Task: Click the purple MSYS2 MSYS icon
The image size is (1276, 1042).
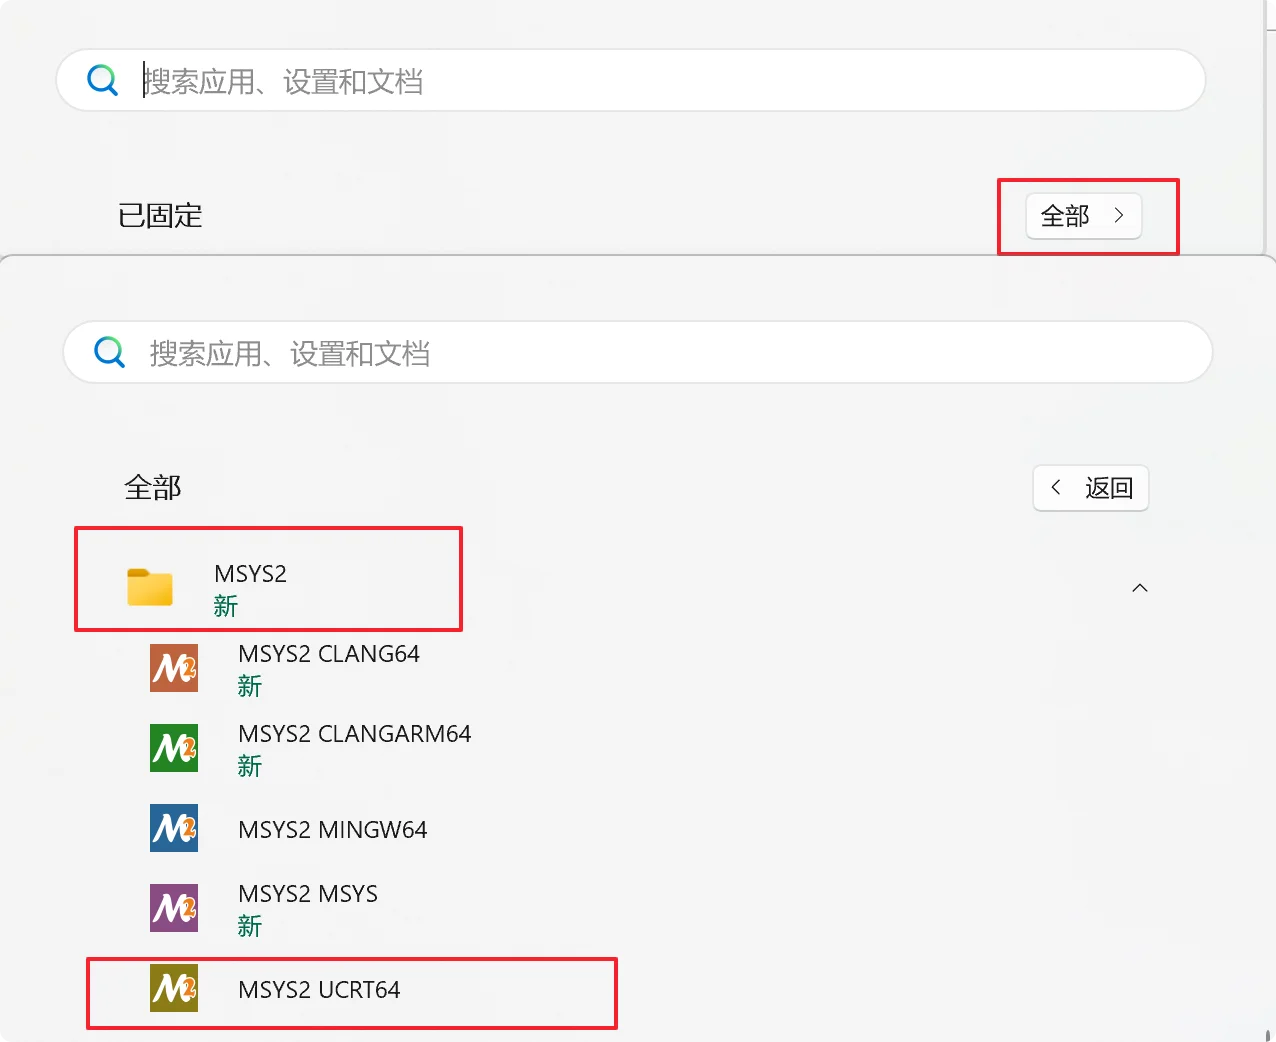Action: 174,908
